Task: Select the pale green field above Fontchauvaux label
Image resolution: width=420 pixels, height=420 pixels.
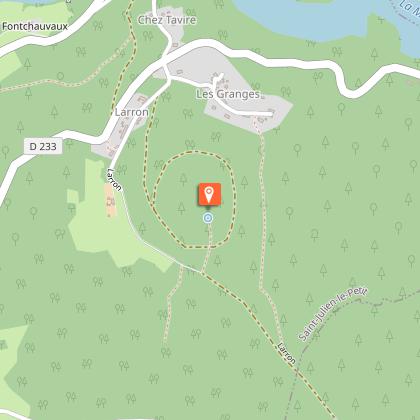Action: (33, 12)
